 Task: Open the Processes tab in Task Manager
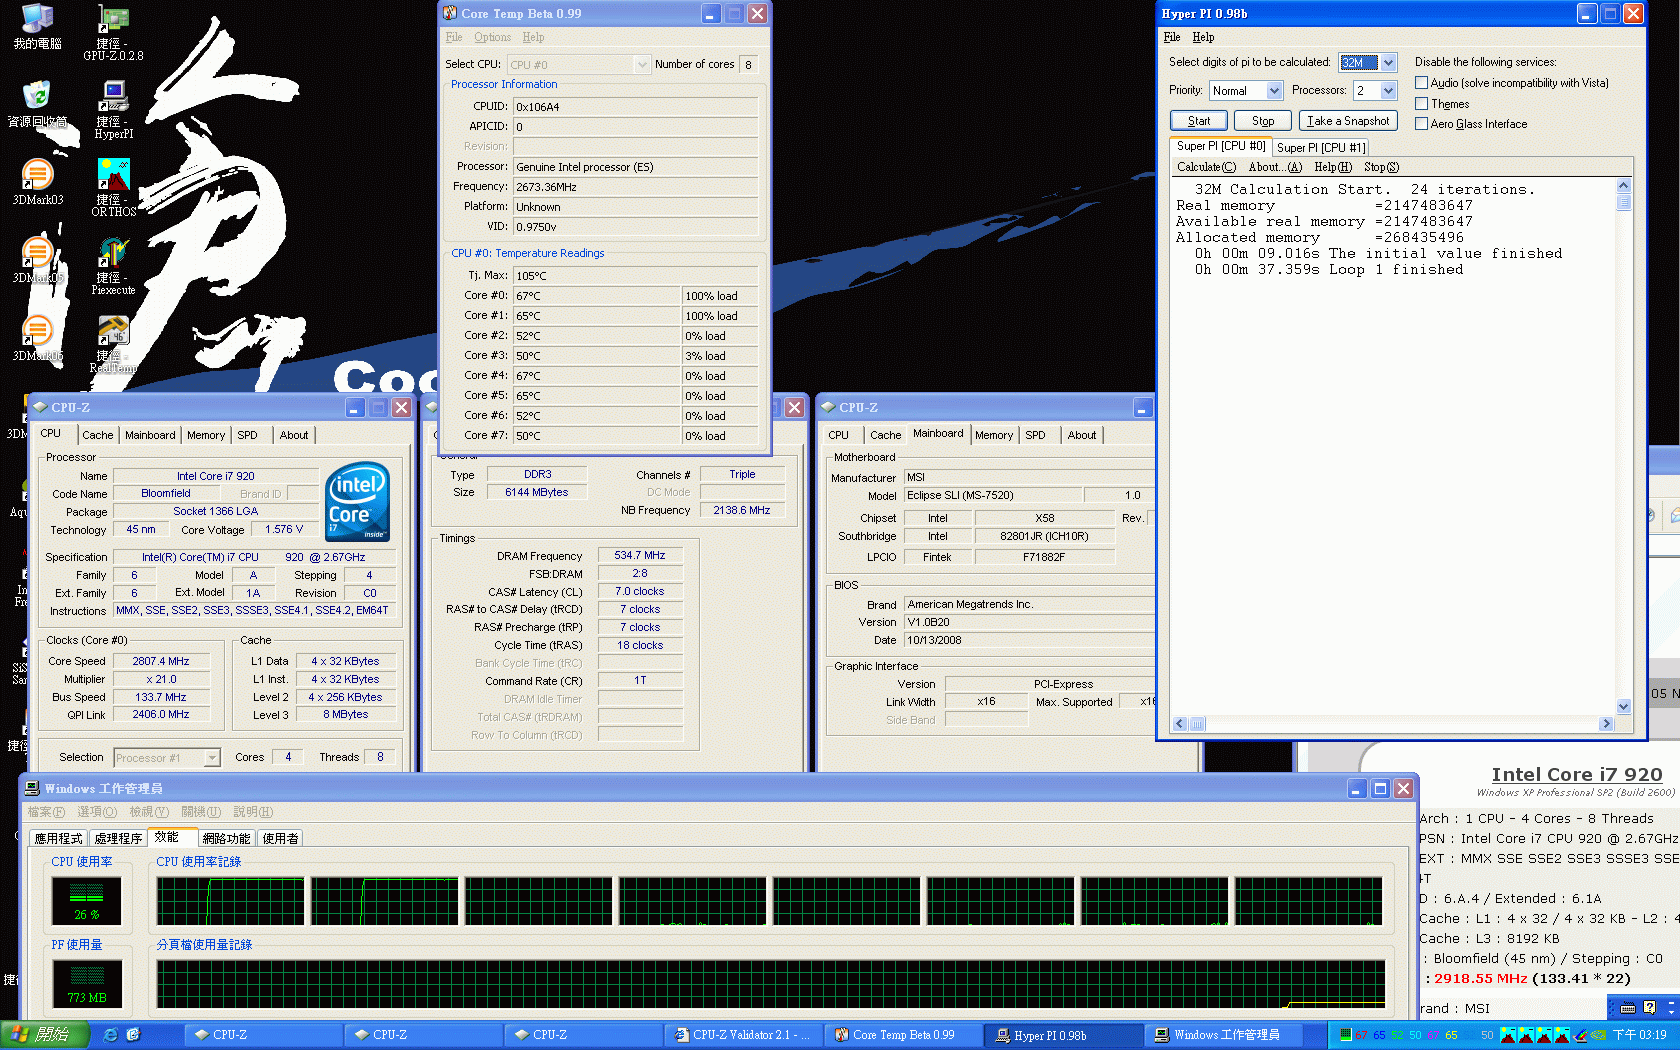[x=119, y=839]
